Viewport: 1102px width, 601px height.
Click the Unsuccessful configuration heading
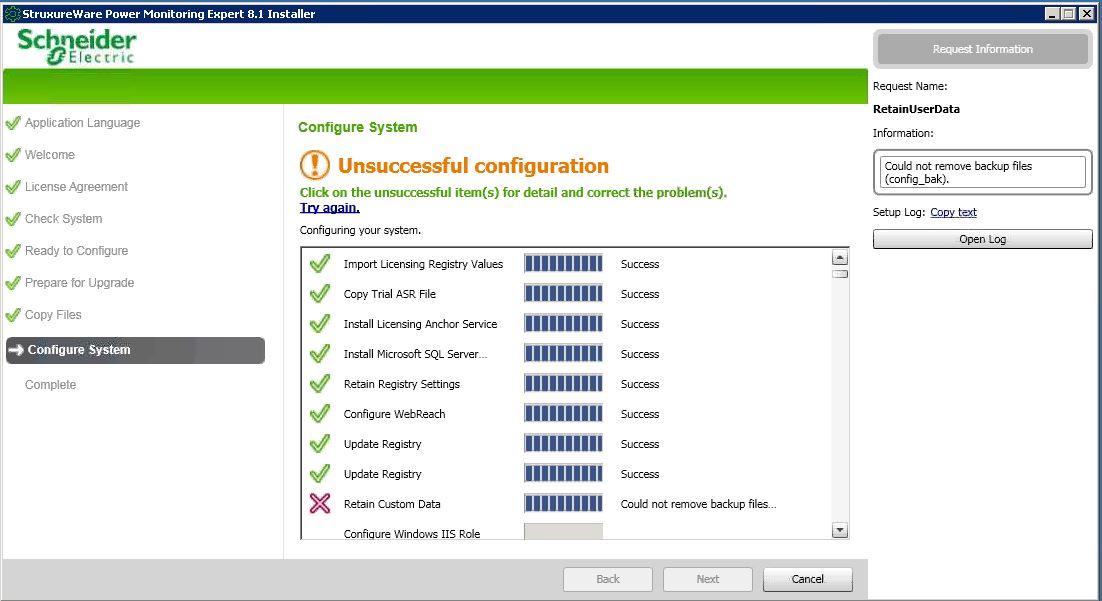tap(473, 166)
